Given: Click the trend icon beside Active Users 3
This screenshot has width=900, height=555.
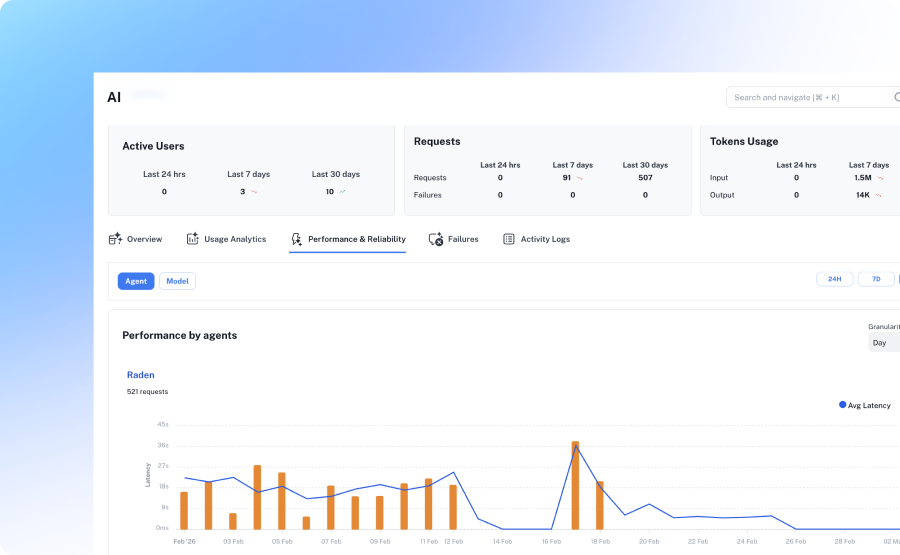Looking at the screenshot, I should [254, 192].
